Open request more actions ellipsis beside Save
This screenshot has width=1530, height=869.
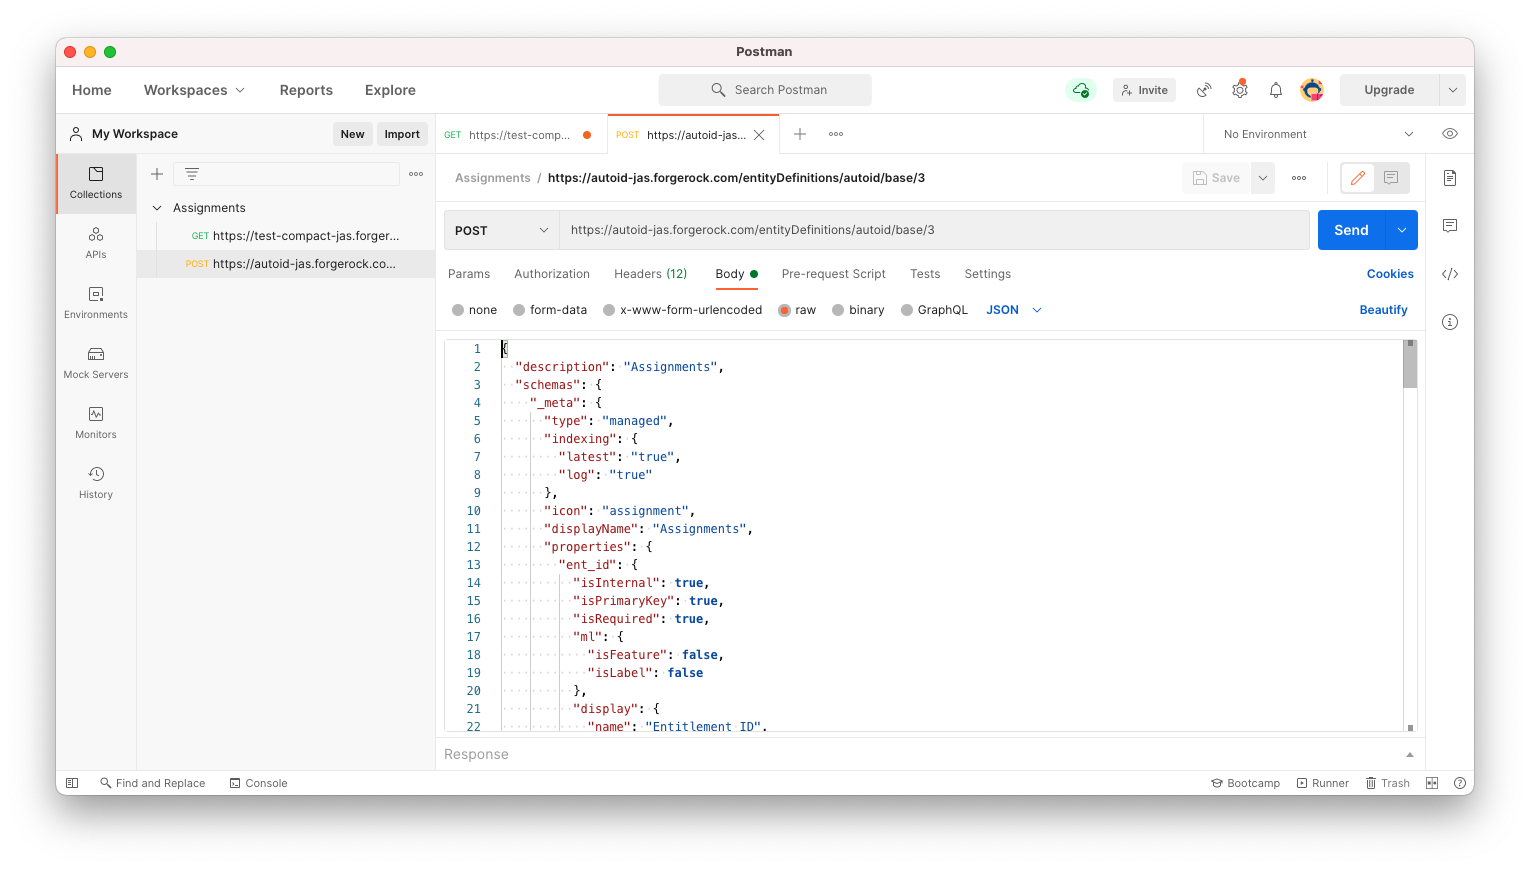coord(1299,178)
